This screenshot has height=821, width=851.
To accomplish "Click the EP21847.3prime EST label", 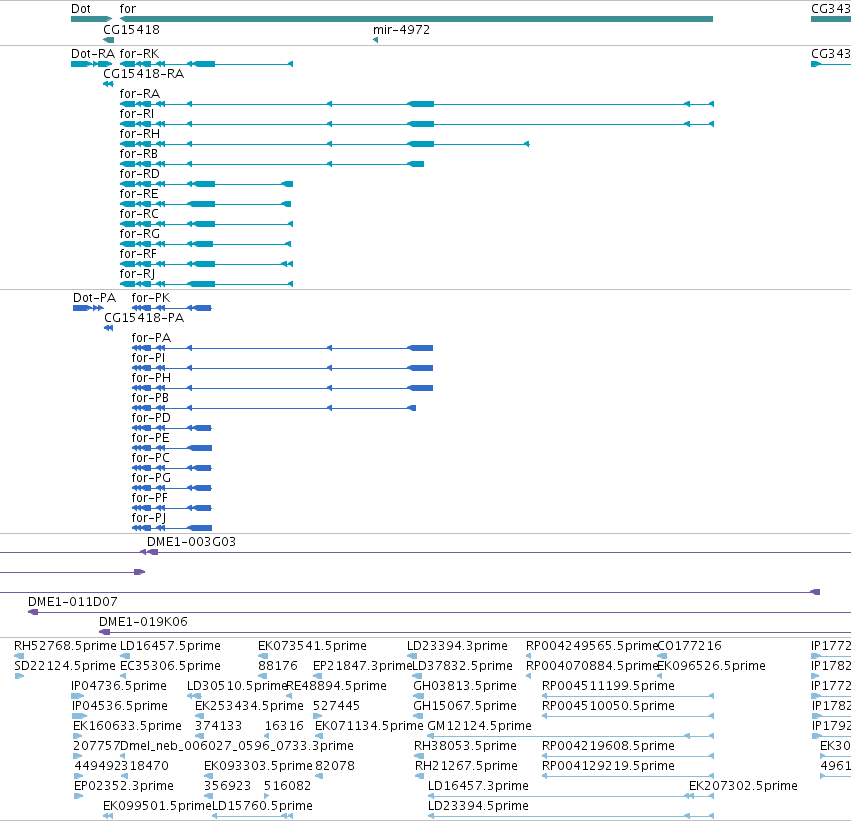I will [x=363, y=666].
